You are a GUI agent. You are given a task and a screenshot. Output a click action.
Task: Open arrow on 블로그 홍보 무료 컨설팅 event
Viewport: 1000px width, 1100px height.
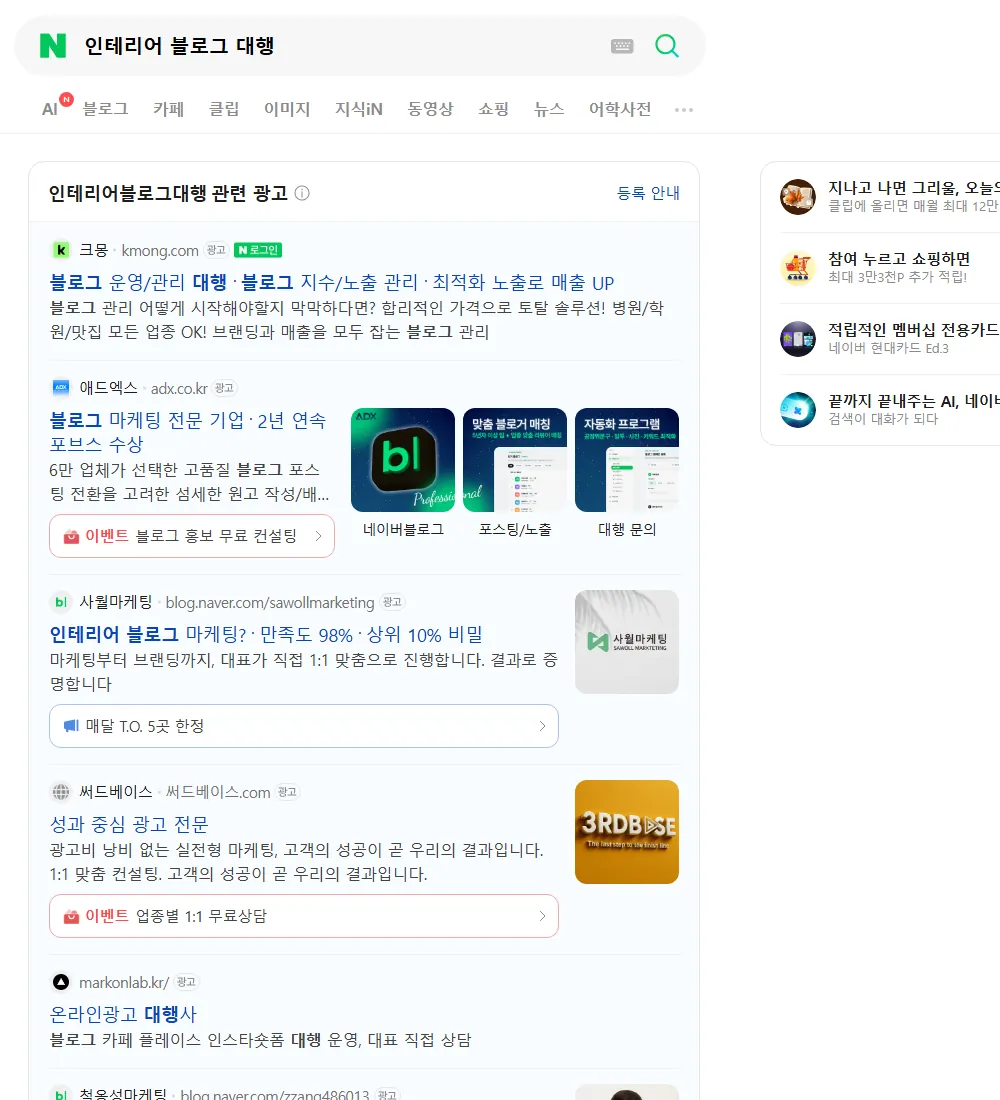318,536
